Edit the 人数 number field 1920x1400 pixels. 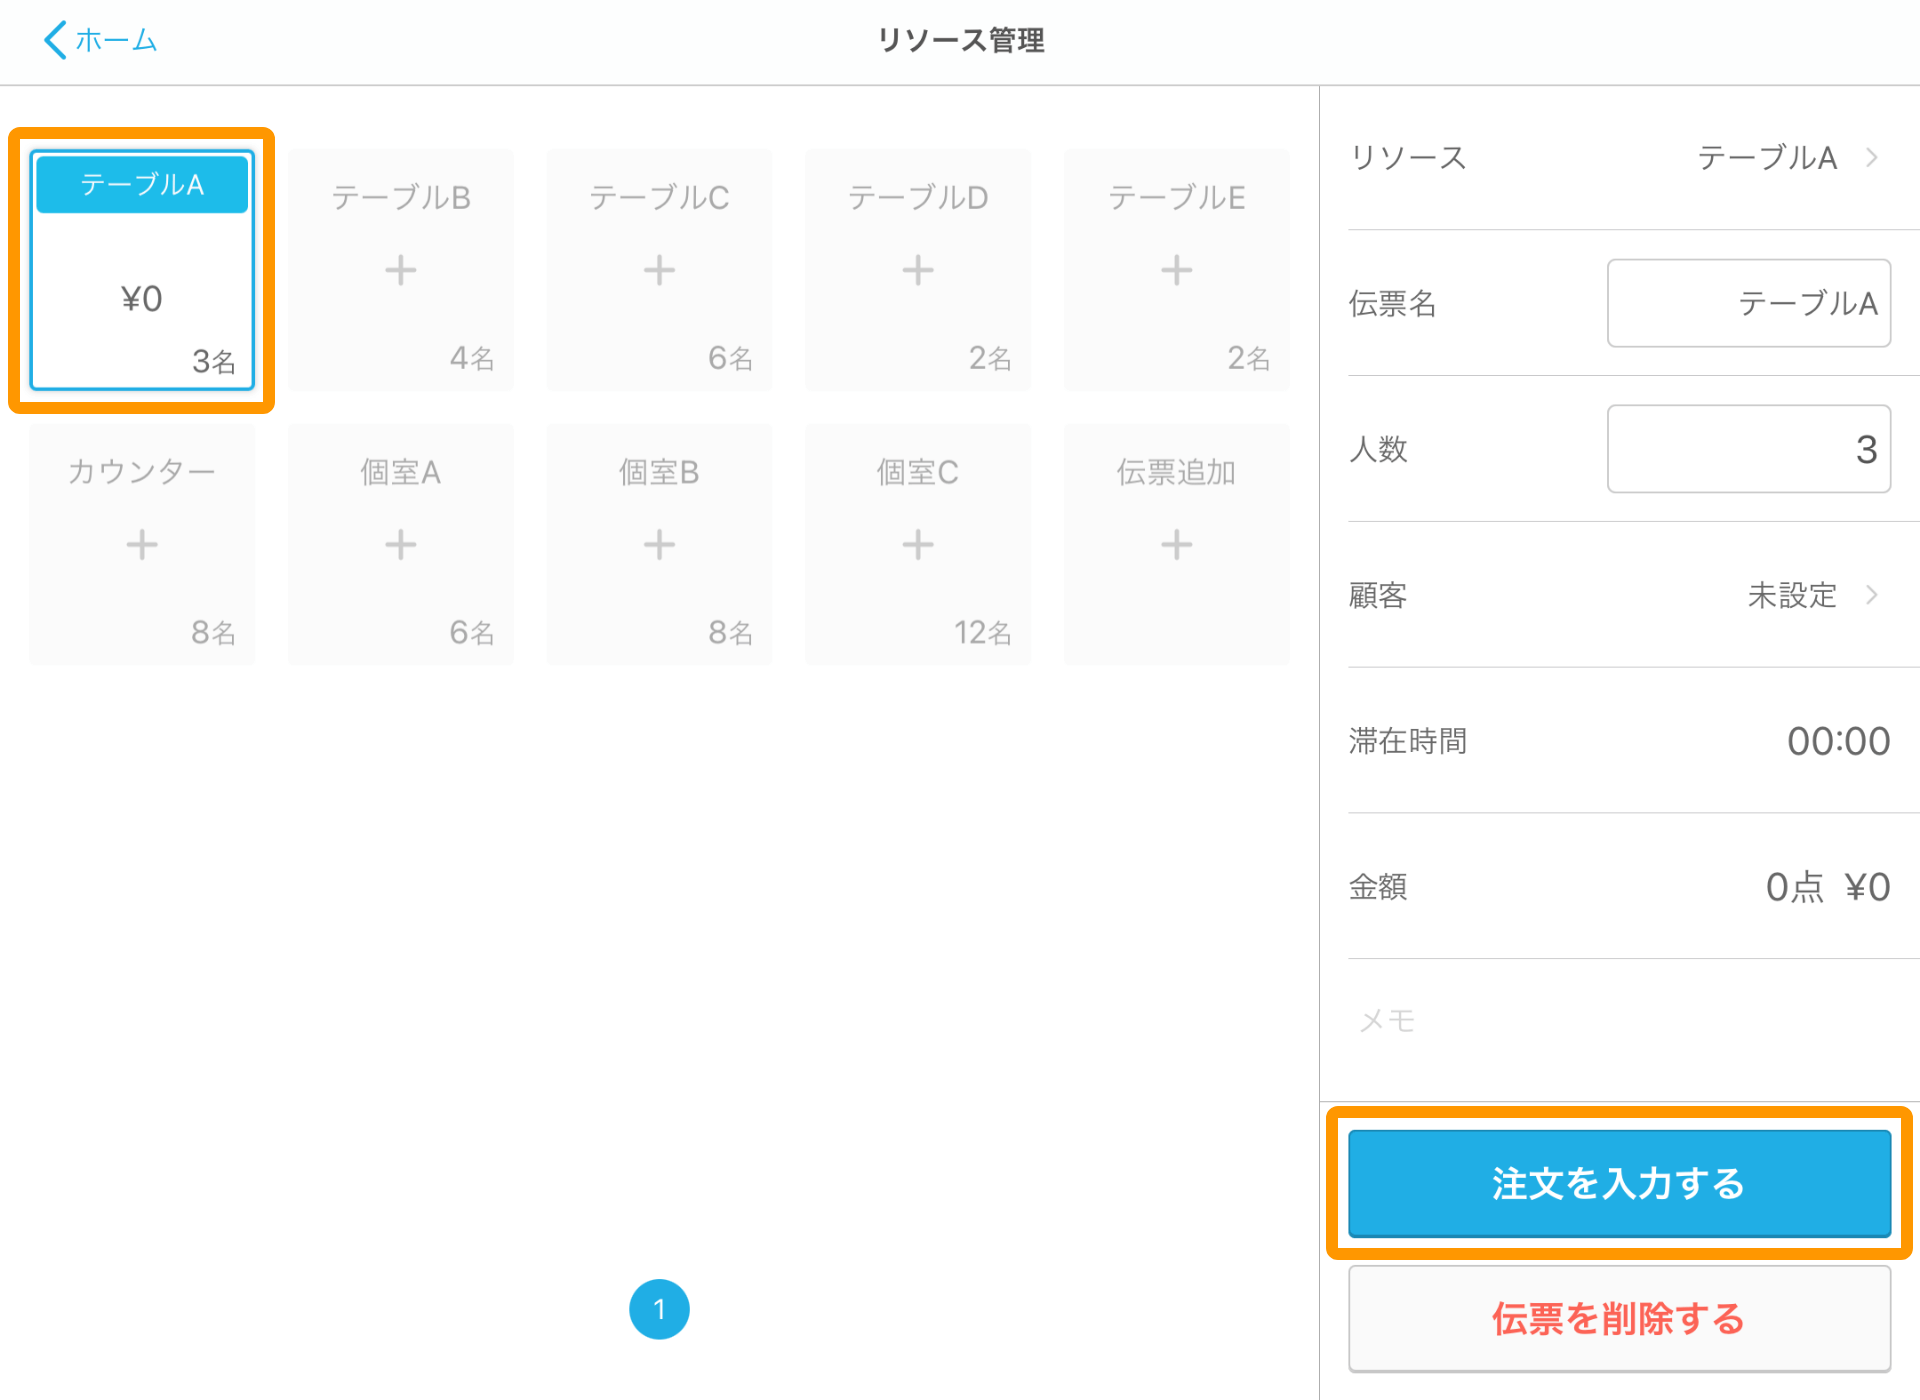[x=1748, y=449]
